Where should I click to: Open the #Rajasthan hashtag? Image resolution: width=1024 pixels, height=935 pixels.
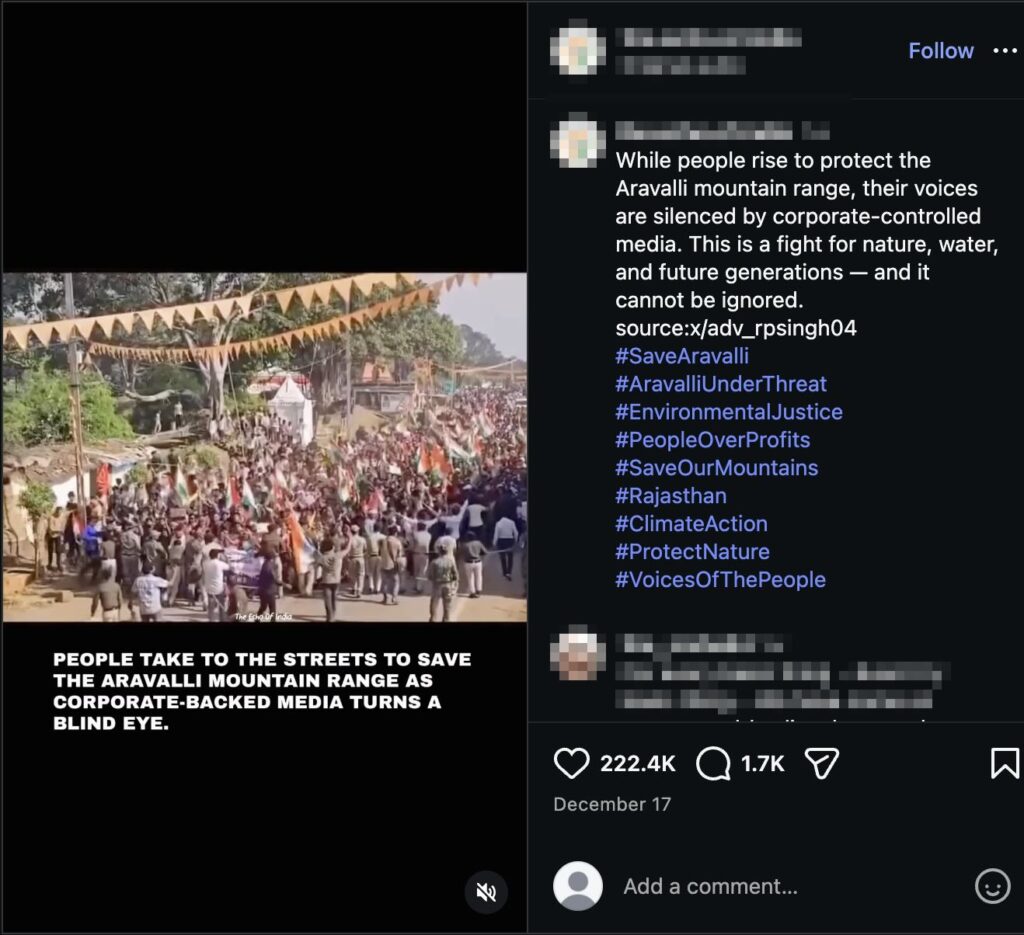(x=671, y=496)
